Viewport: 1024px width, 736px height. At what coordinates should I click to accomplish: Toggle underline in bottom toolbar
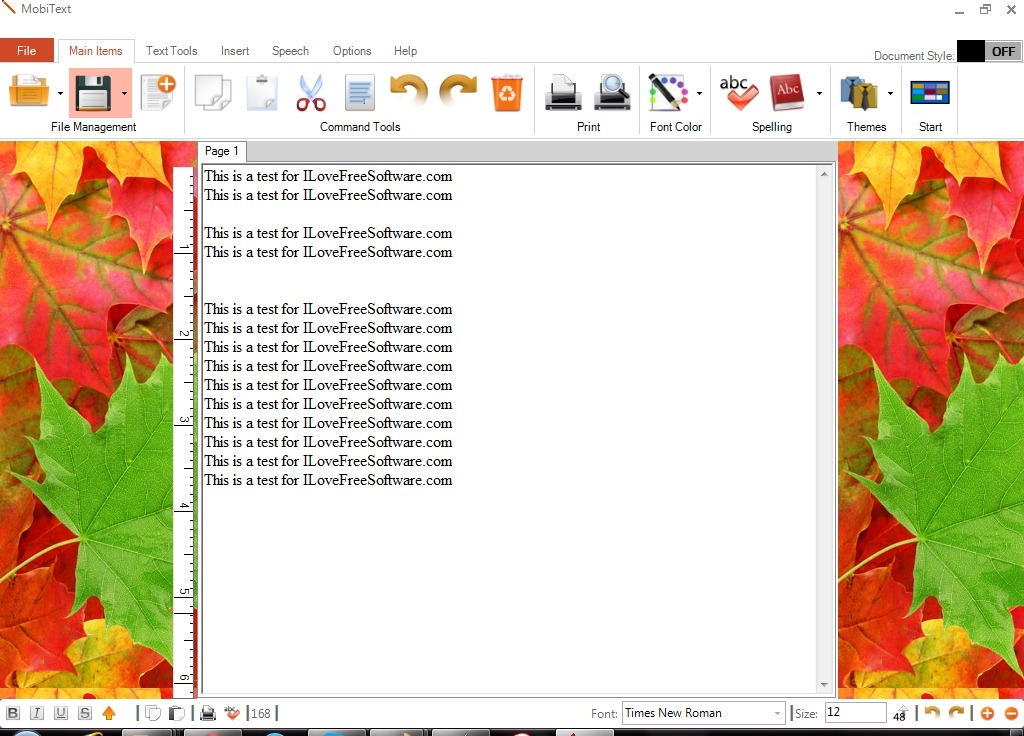61,713
